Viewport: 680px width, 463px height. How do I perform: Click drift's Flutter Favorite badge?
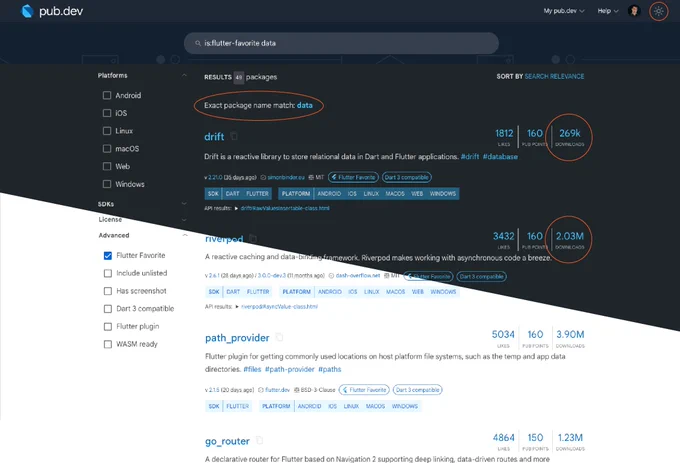click(x=353, y=177)
